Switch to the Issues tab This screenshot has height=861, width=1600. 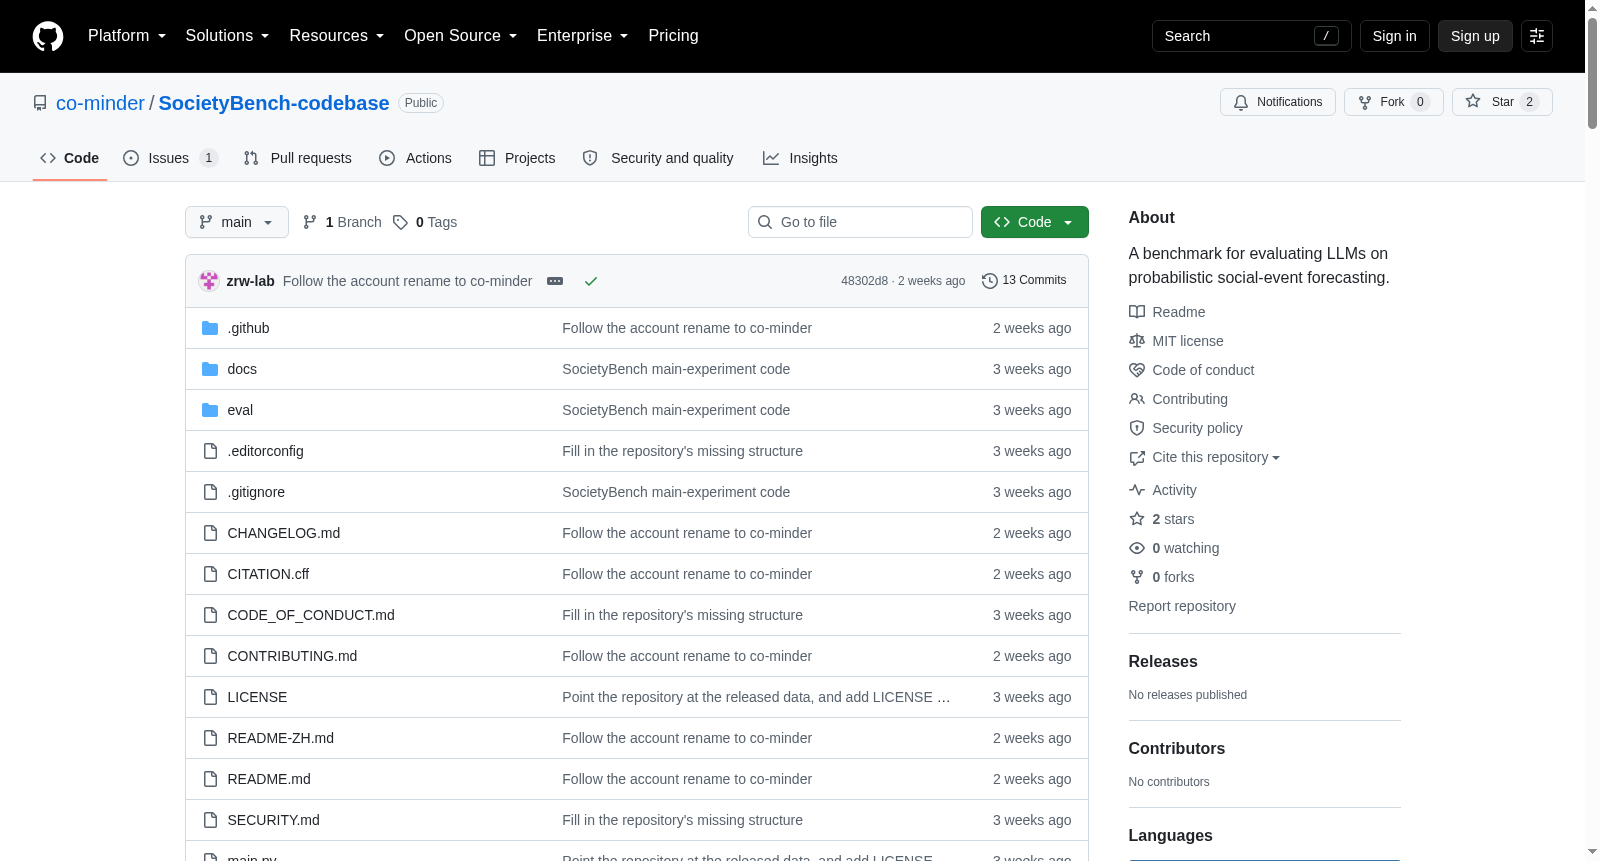point(169,158)
